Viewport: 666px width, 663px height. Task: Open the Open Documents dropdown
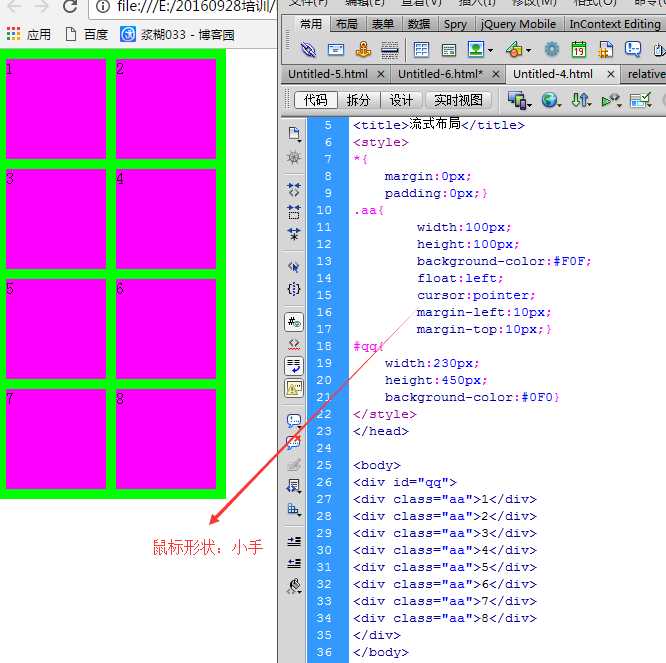294,134
